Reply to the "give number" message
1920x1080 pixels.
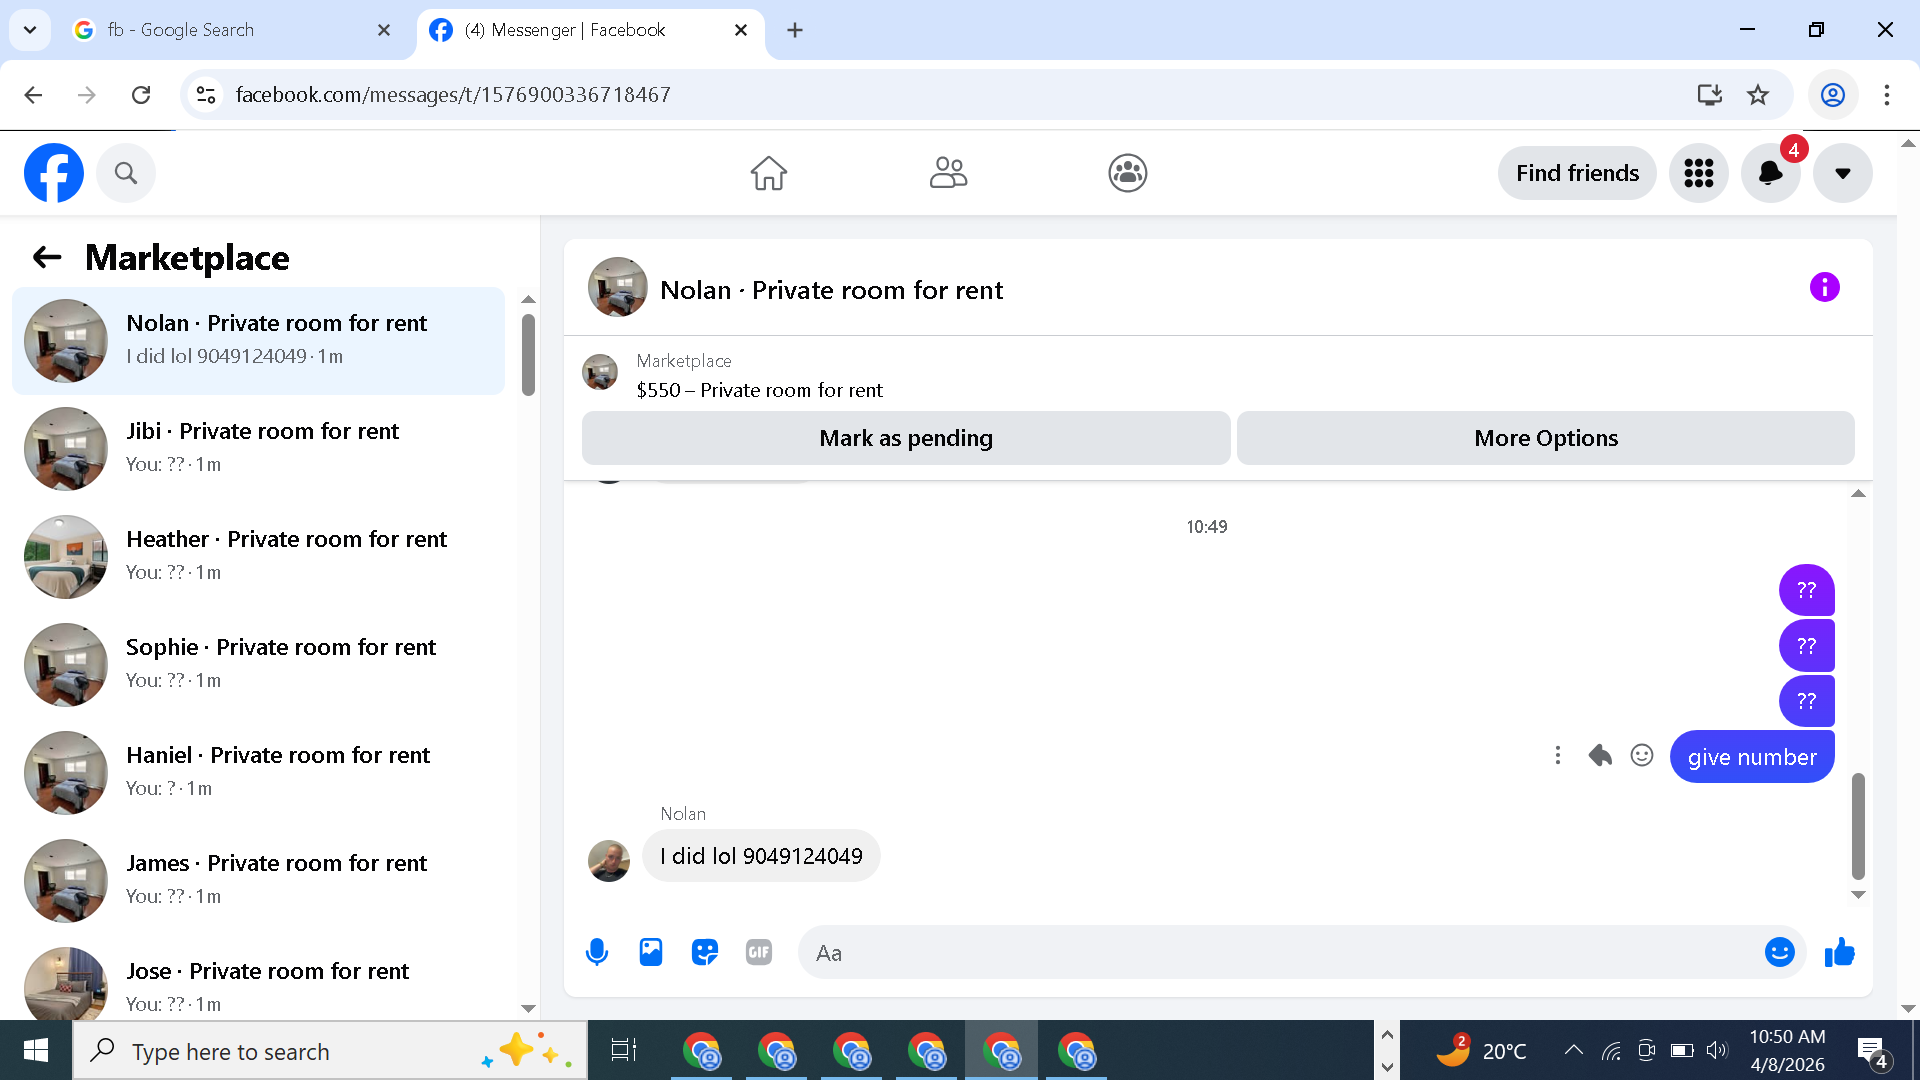pyautogui.click(x=1600, y=756)
